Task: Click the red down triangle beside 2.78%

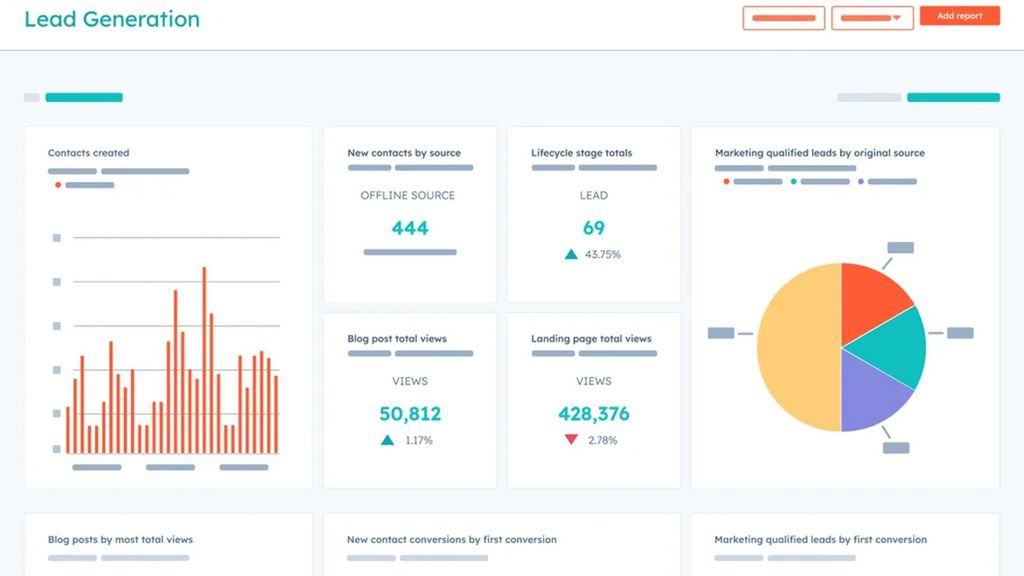Action: click(571, 440)
